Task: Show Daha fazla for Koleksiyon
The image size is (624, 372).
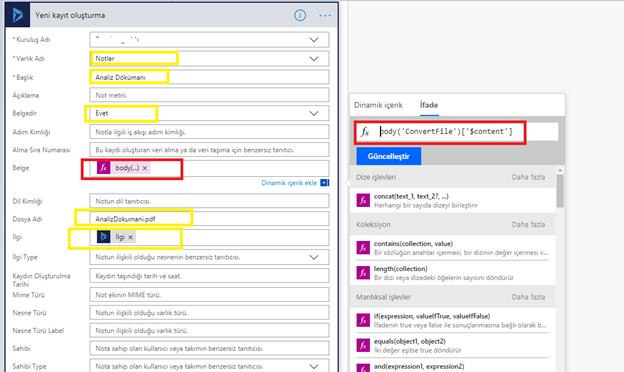Action: click(x=528, y=224)
